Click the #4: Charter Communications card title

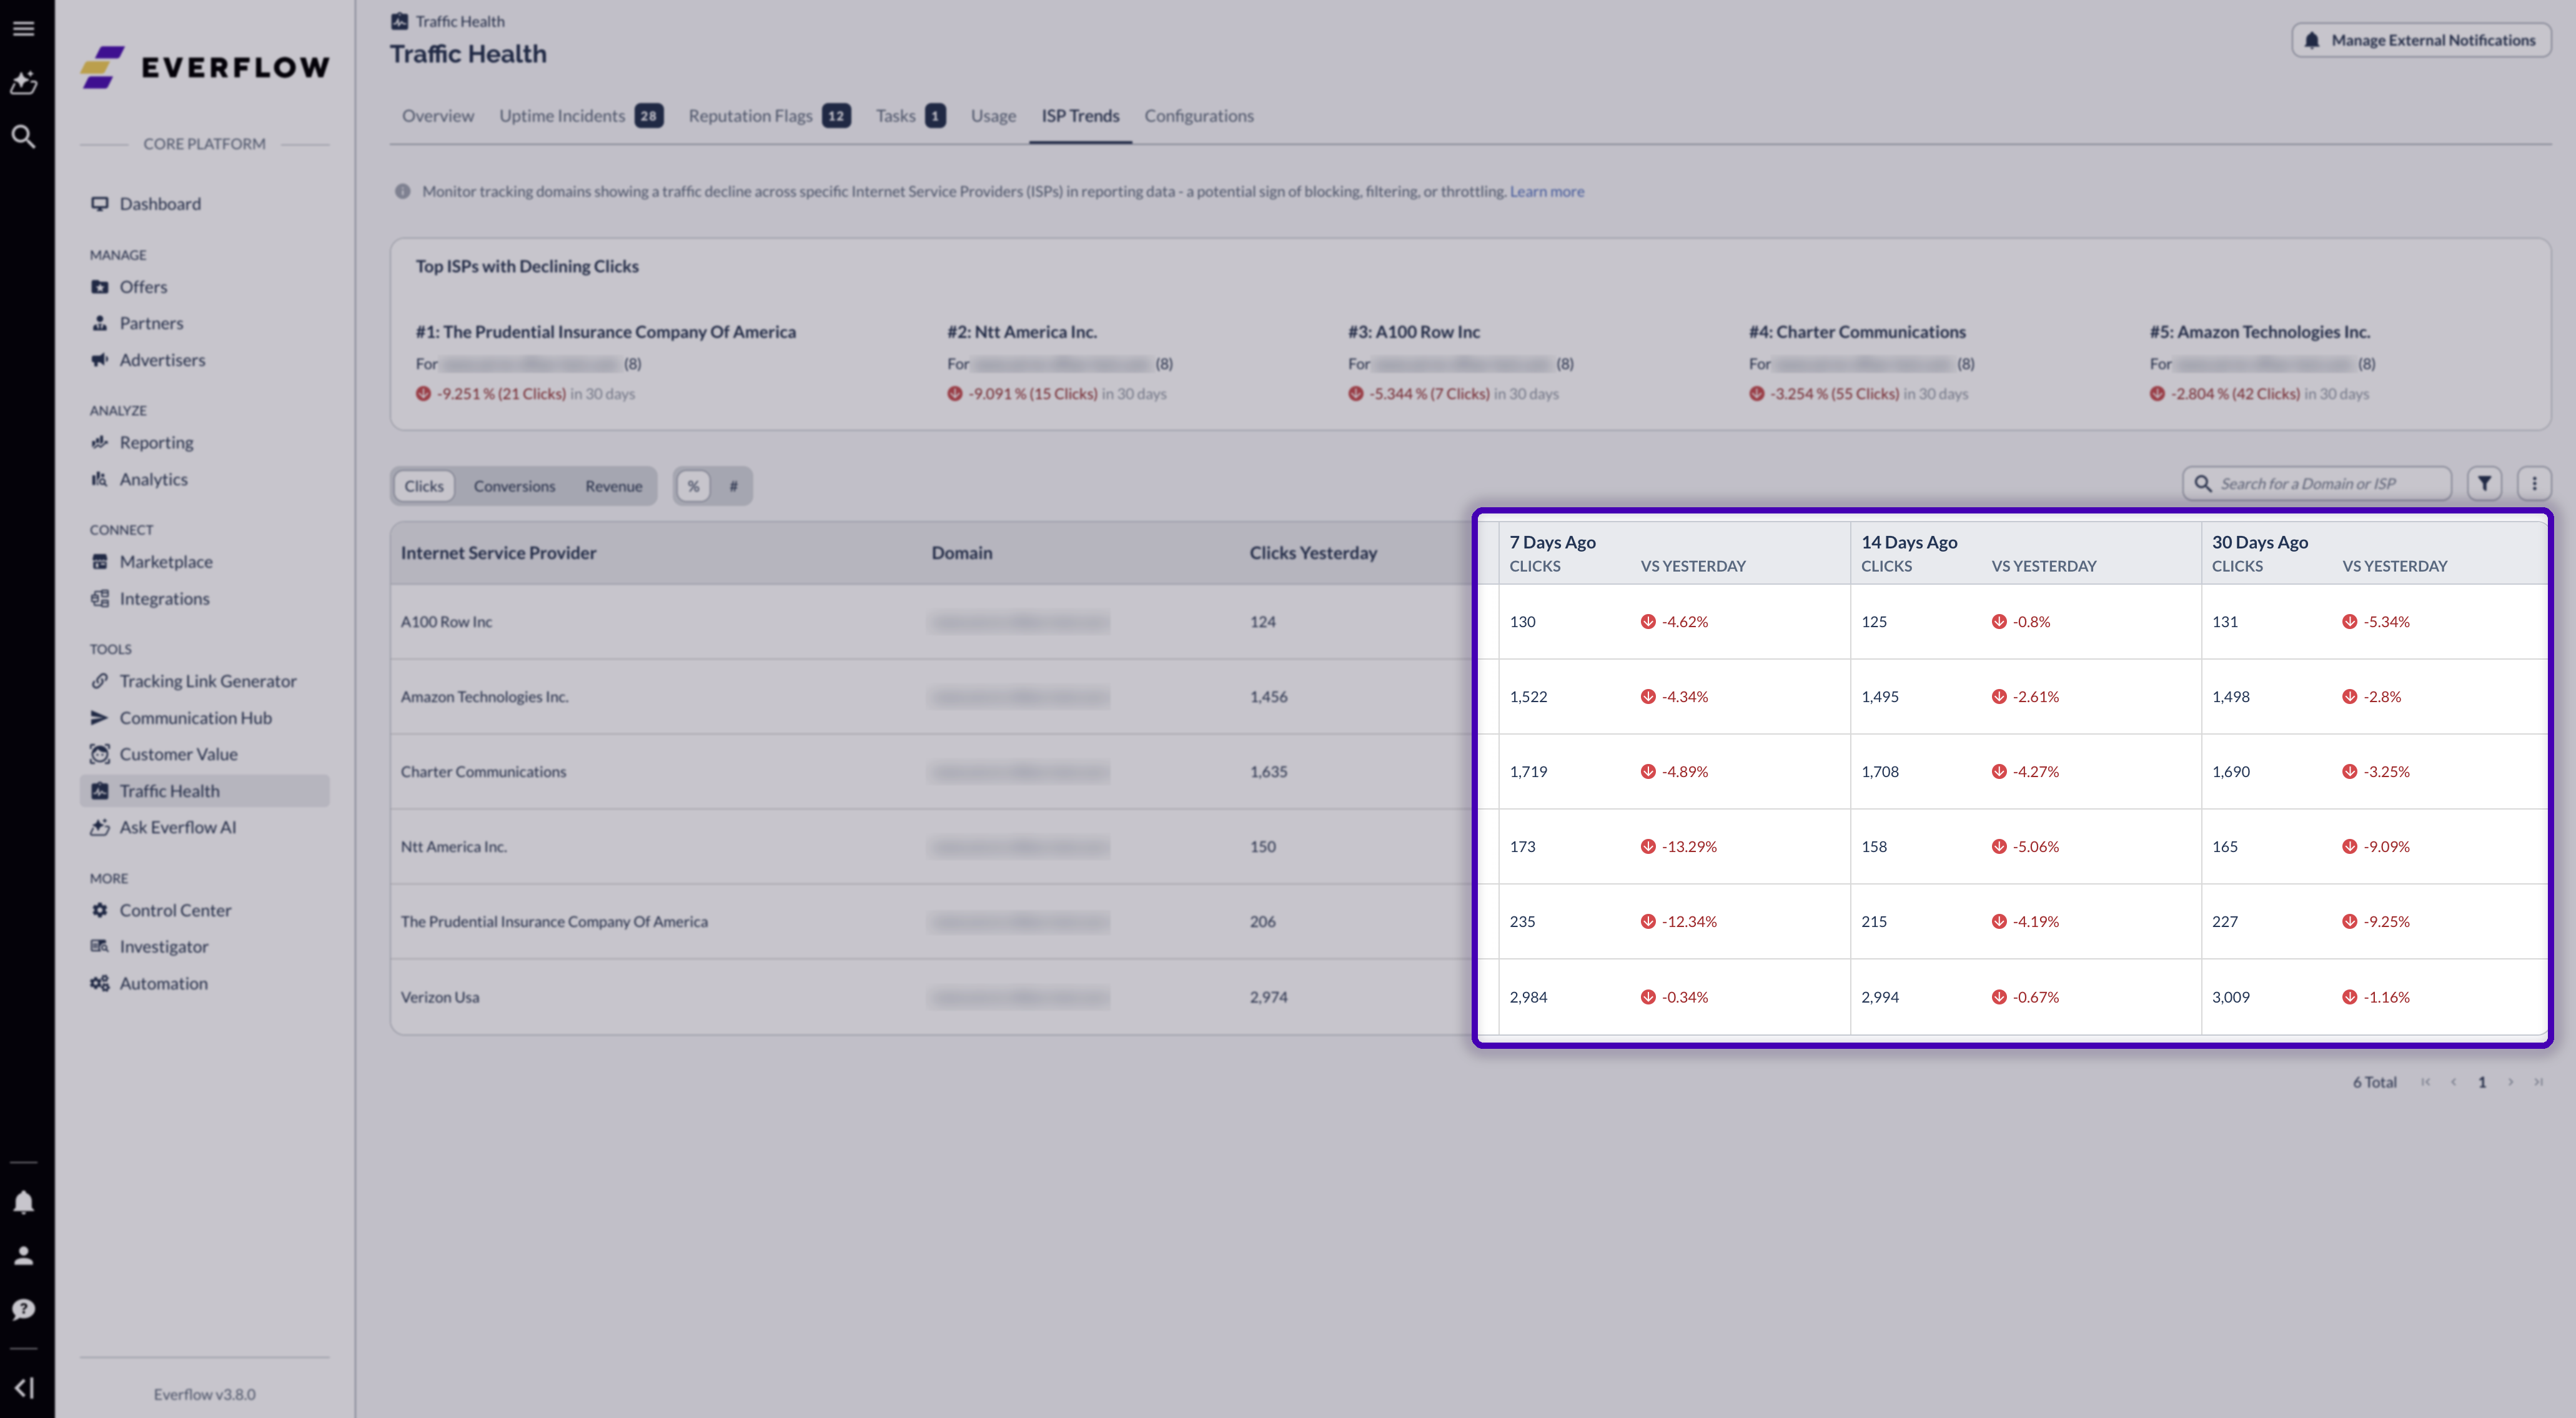pos(1857,332)
